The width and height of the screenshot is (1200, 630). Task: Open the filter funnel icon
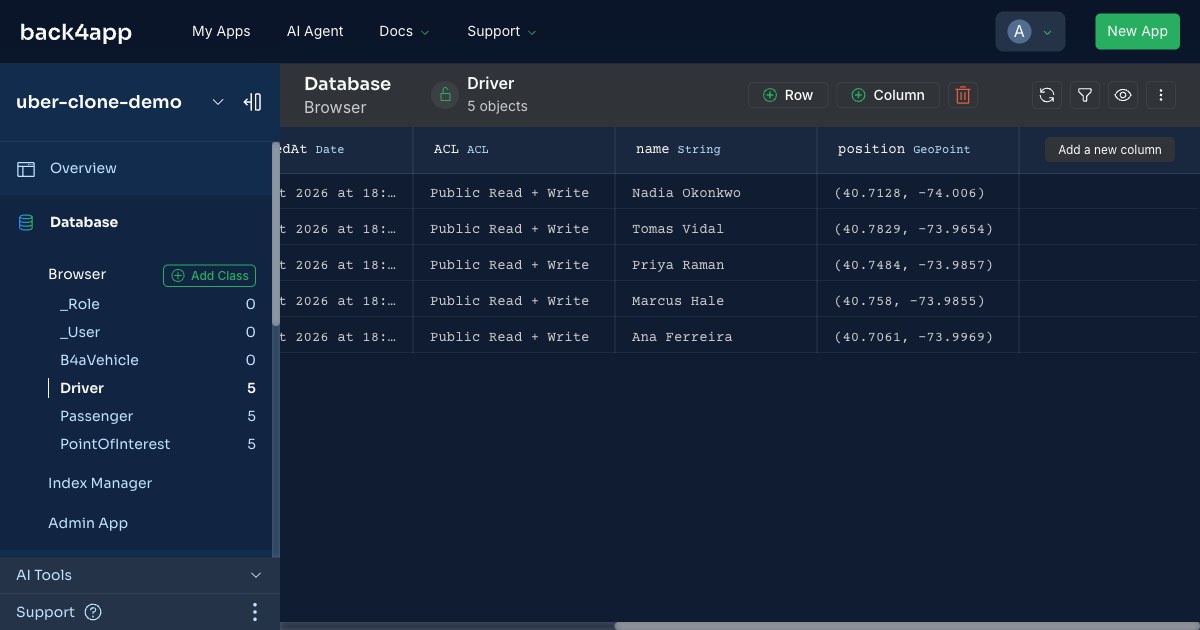coord(1085,95)
